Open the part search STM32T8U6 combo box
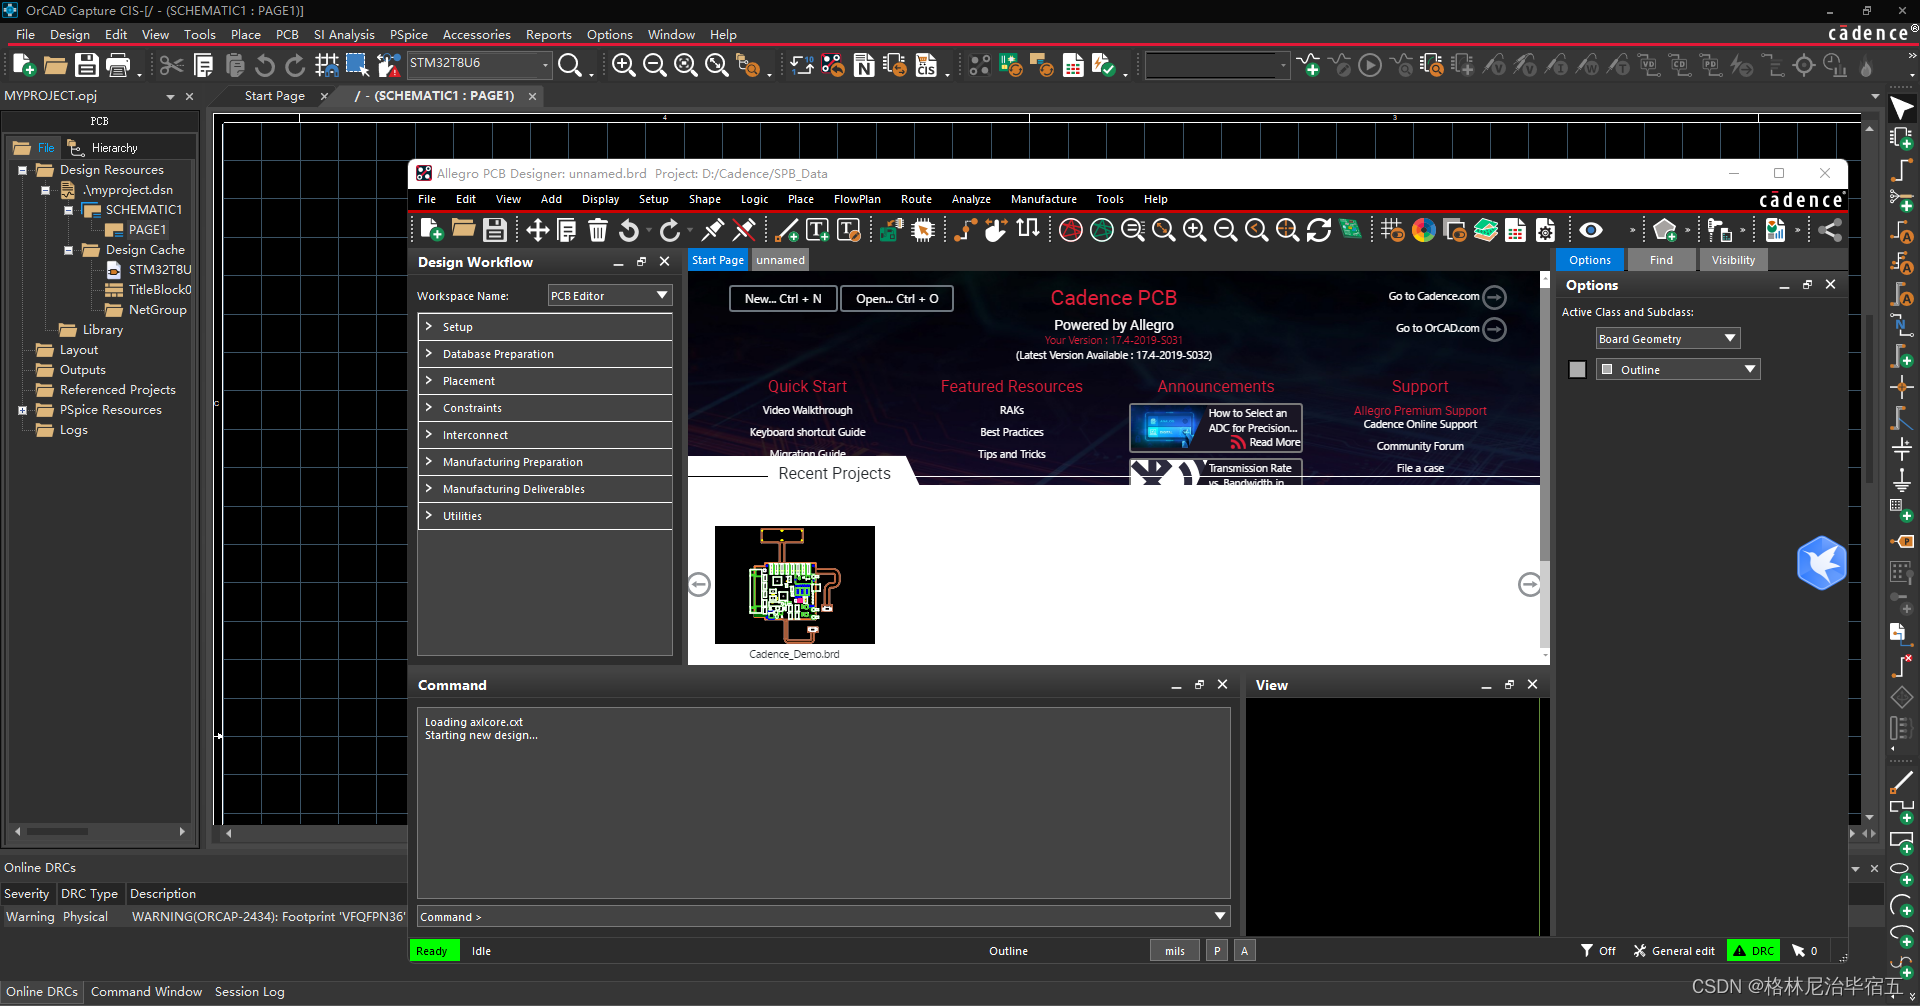Screen dimensions: 1920x1006 pos(479,64)
